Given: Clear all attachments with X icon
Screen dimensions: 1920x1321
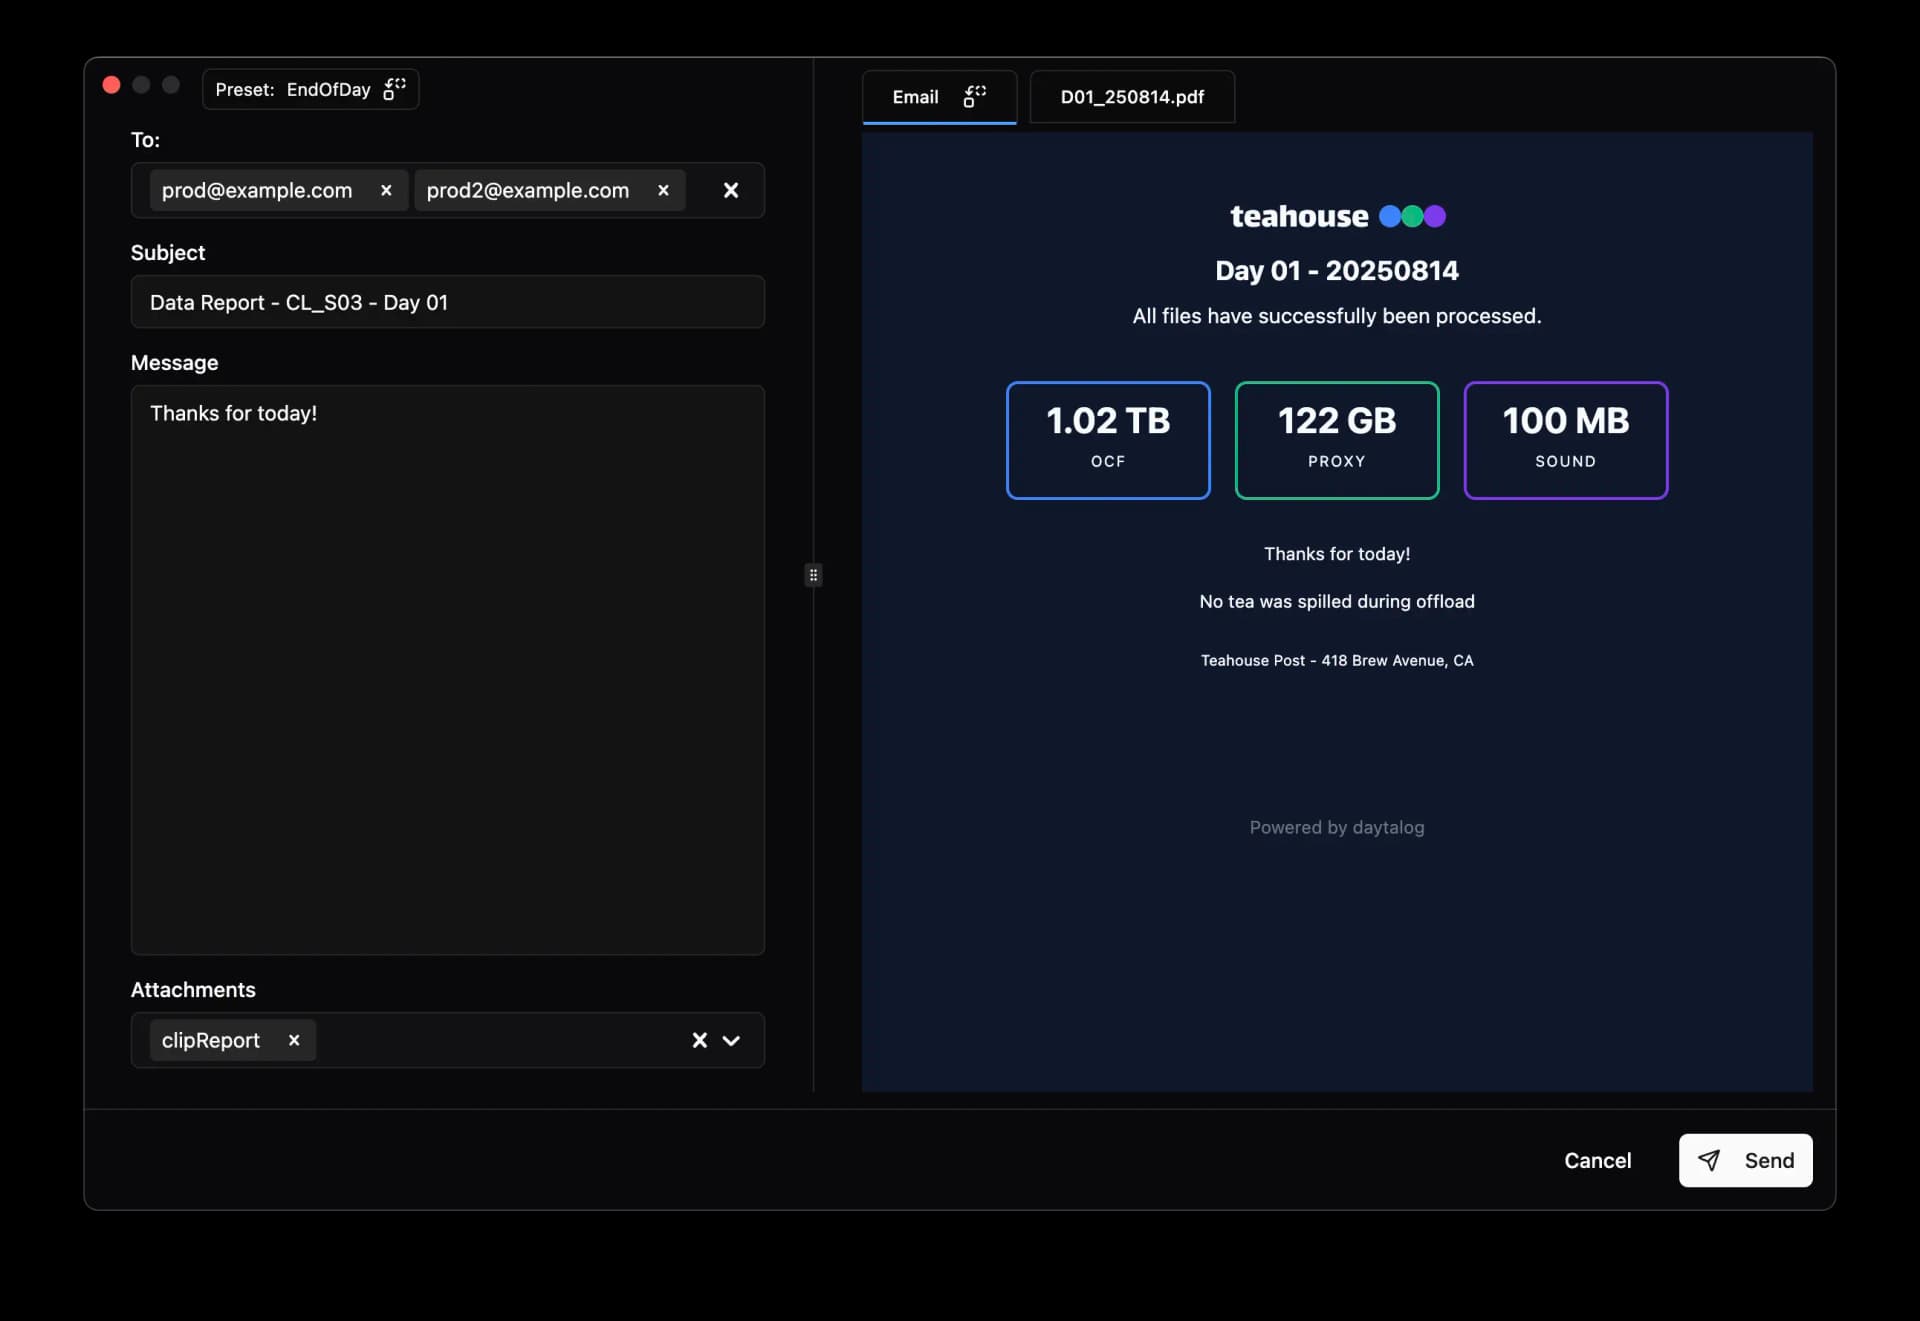Looking at the screenshot, I should click(700, 1040).
